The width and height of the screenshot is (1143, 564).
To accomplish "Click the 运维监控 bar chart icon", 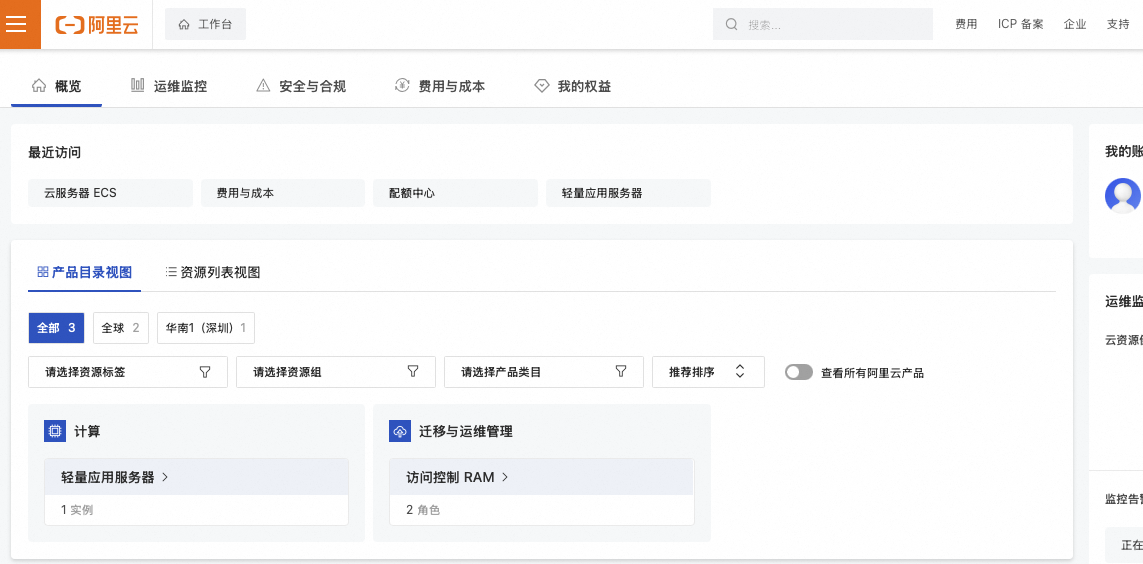I will 138,86.
